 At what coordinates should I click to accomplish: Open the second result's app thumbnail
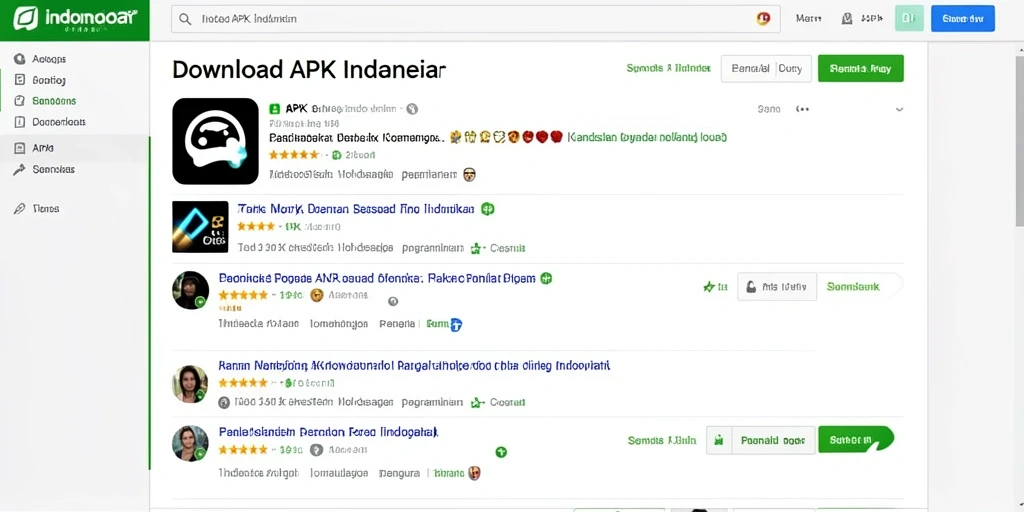click(200, 227)
